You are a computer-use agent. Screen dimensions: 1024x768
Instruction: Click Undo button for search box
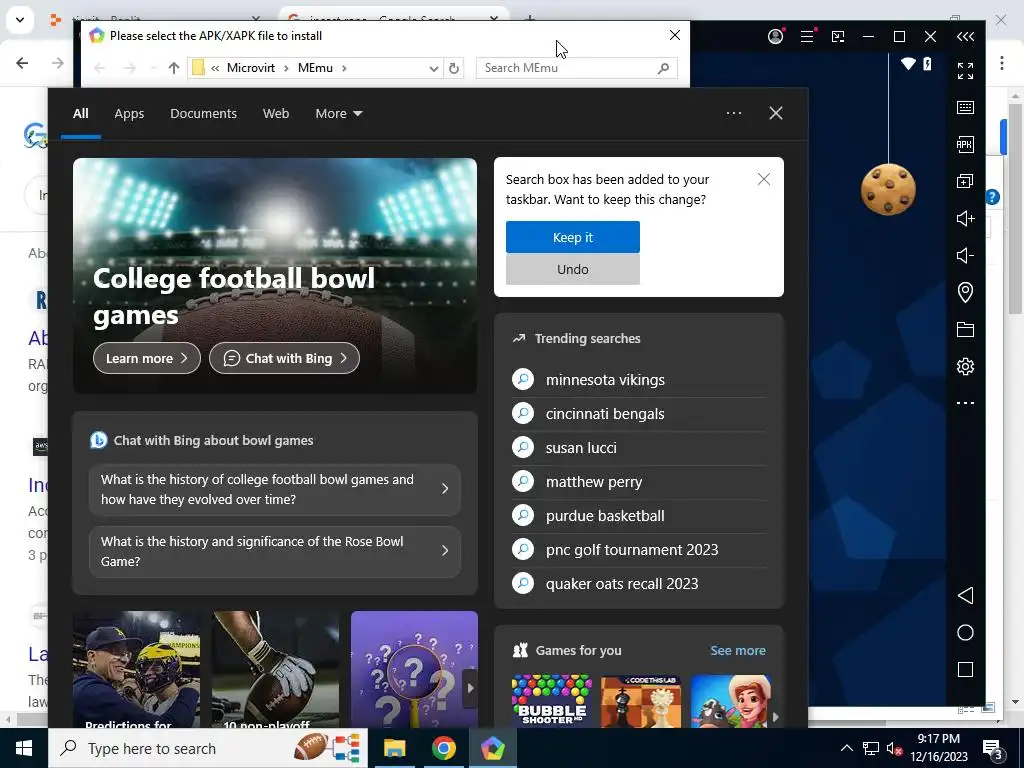pos(573,269)
